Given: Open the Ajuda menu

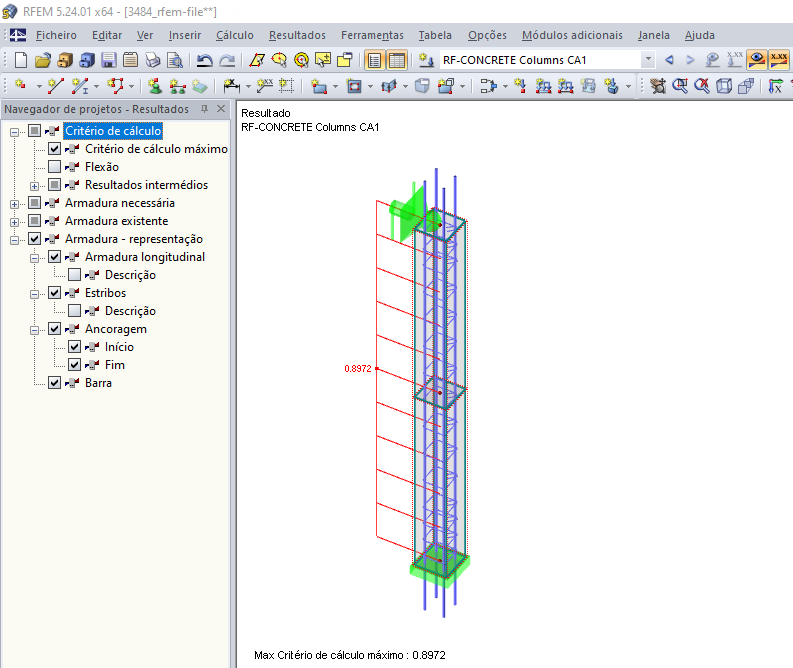Looking at the screenshot, I should (x=699, y=35).
